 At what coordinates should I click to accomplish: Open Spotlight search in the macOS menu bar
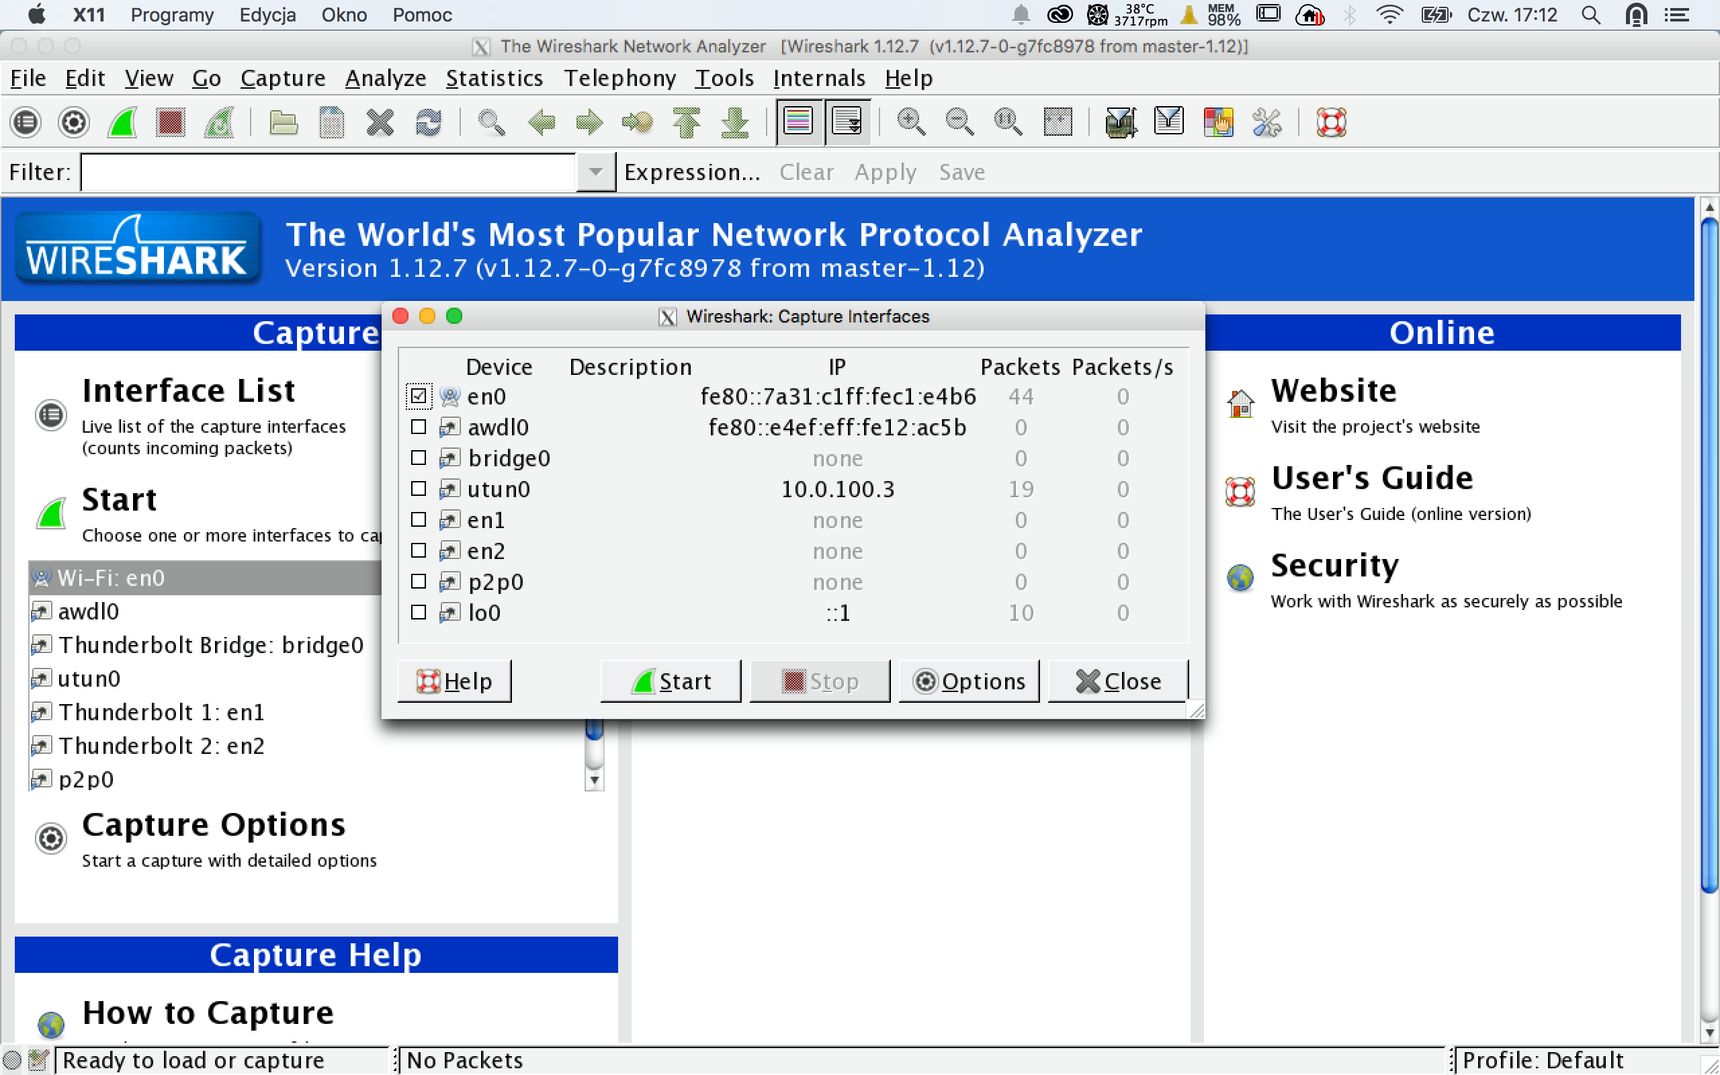(1591, 15)
